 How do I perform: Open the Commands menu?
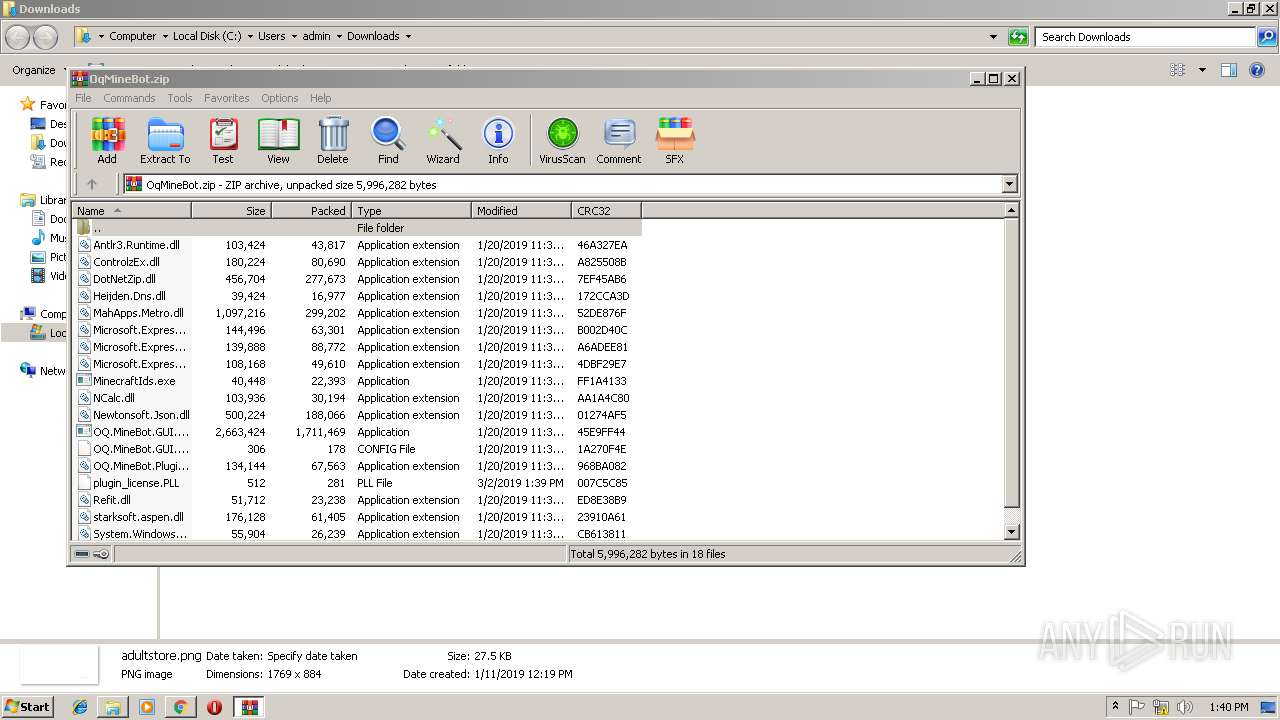tap(129, 98)
